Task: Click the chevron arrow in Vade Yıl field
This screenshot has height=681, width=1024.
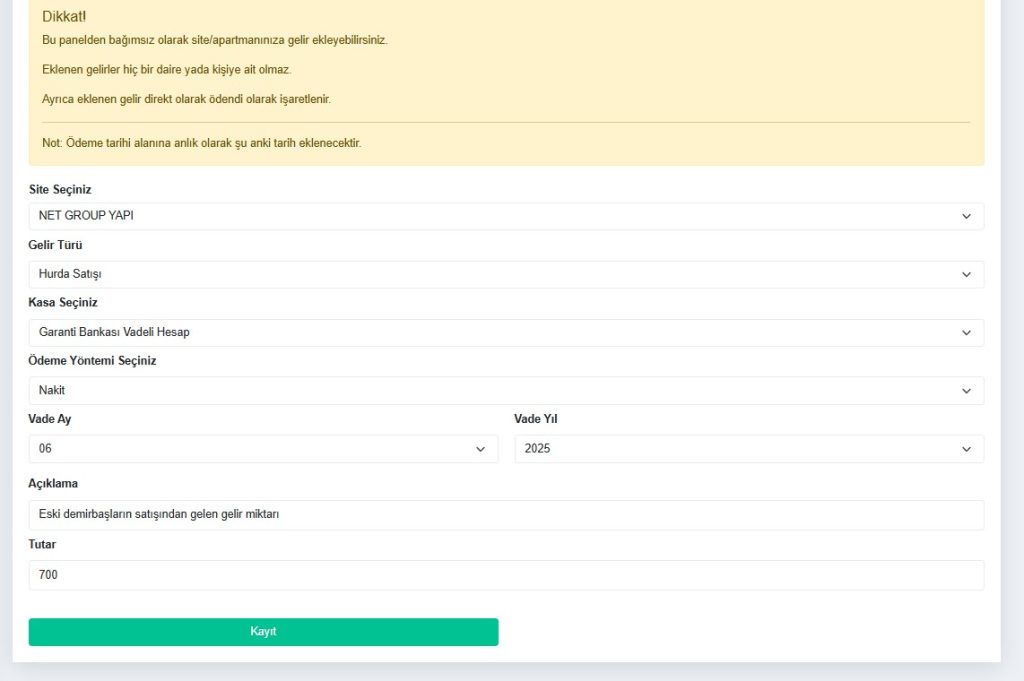Action: tap(966, 449)
